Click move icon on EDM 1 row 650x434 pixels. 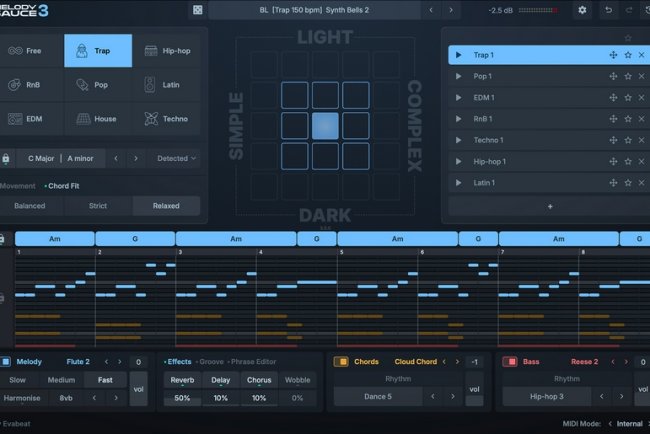613,97
